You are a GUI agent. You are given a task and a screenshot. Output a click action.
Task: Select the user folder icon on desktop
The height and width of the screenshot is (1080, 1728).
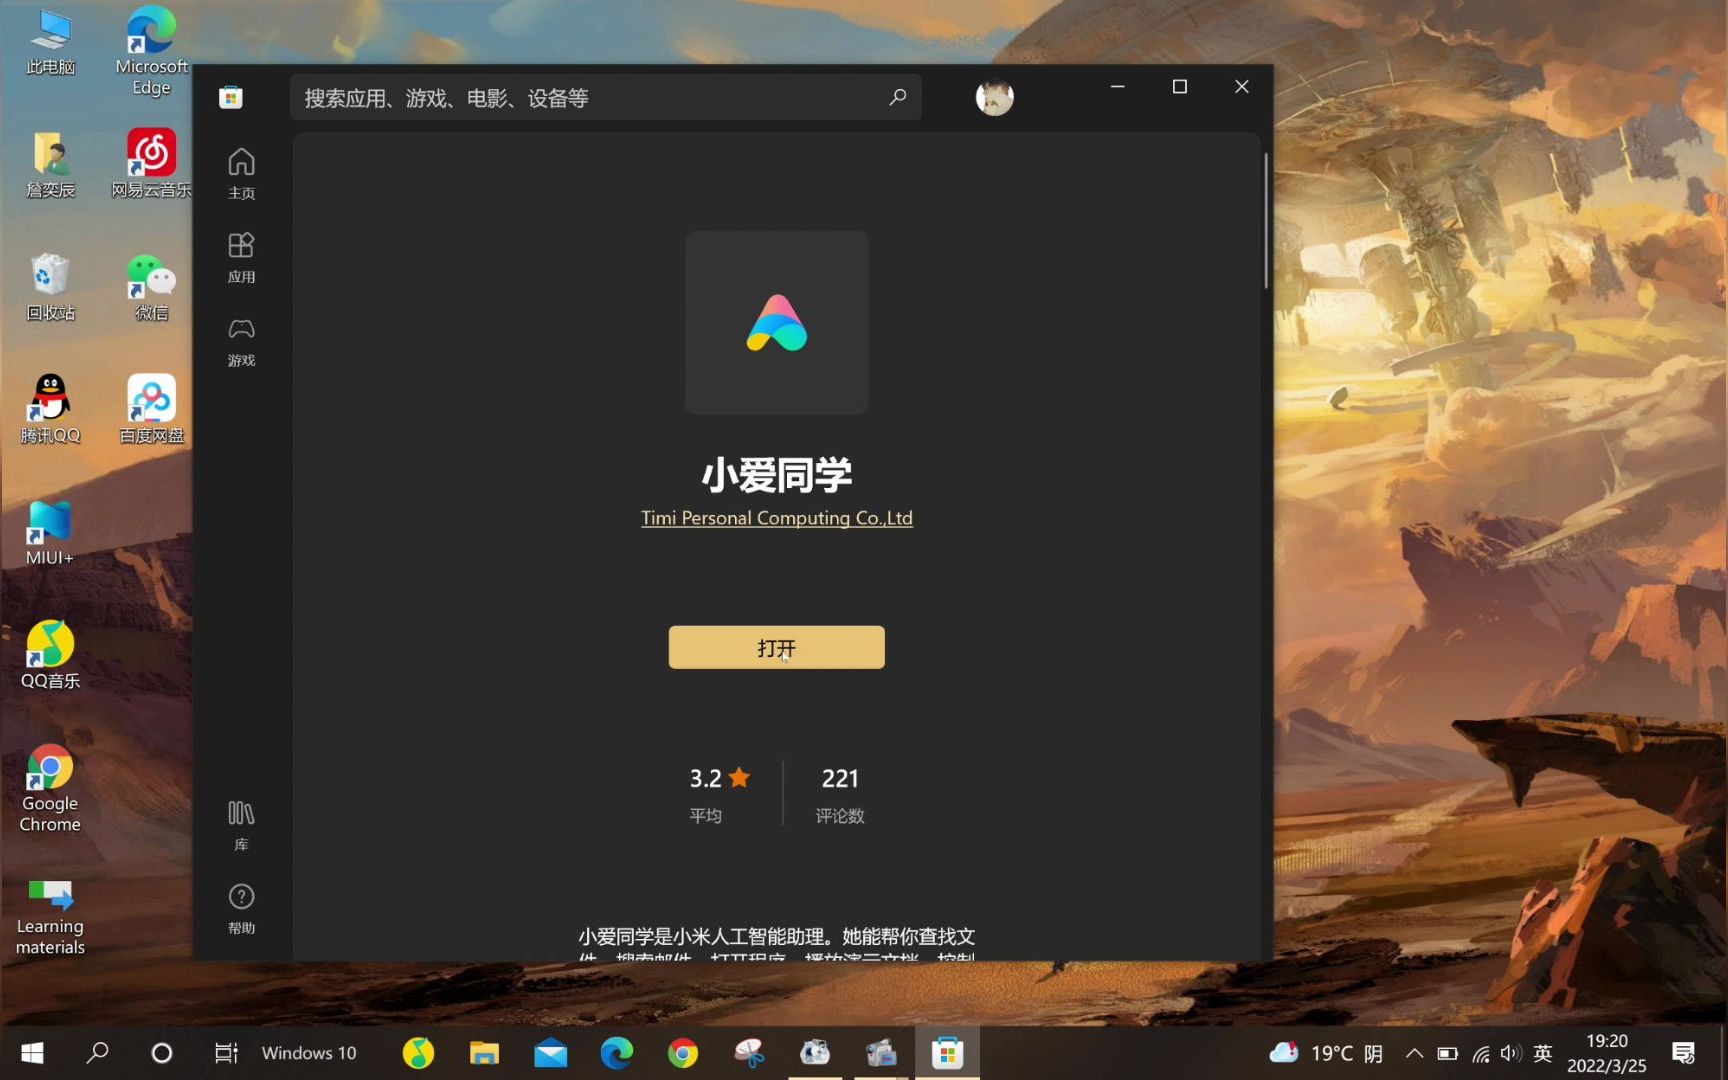tap(50, 164)
